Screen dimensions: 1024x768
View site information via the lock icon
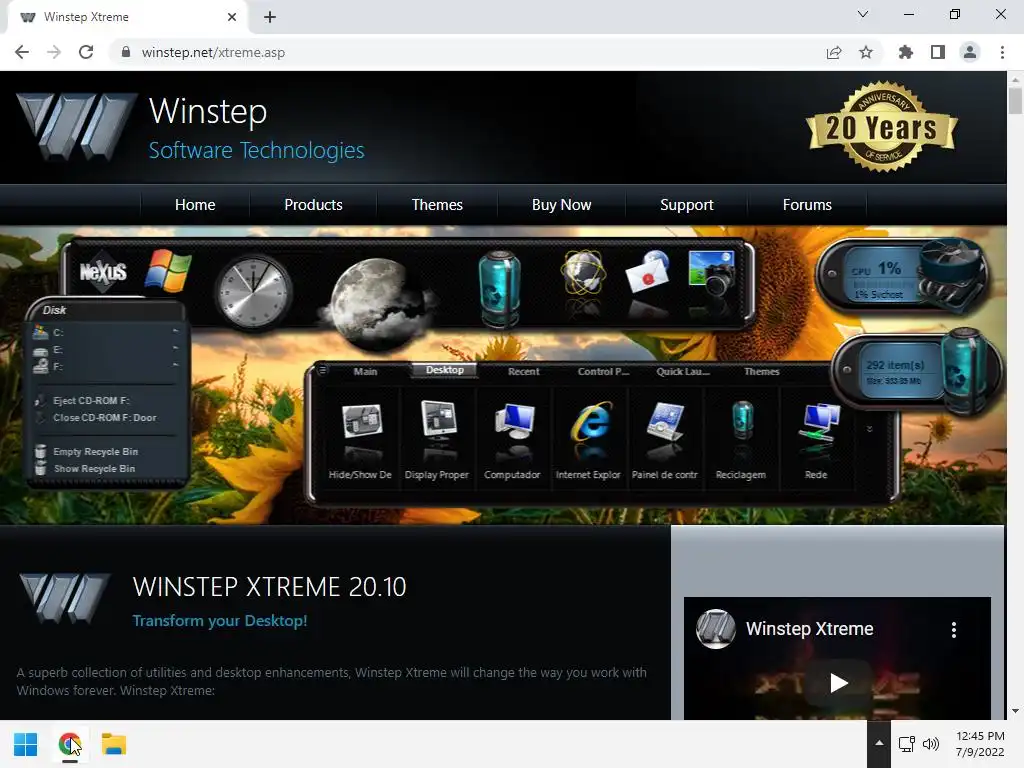tap(126, 52)
